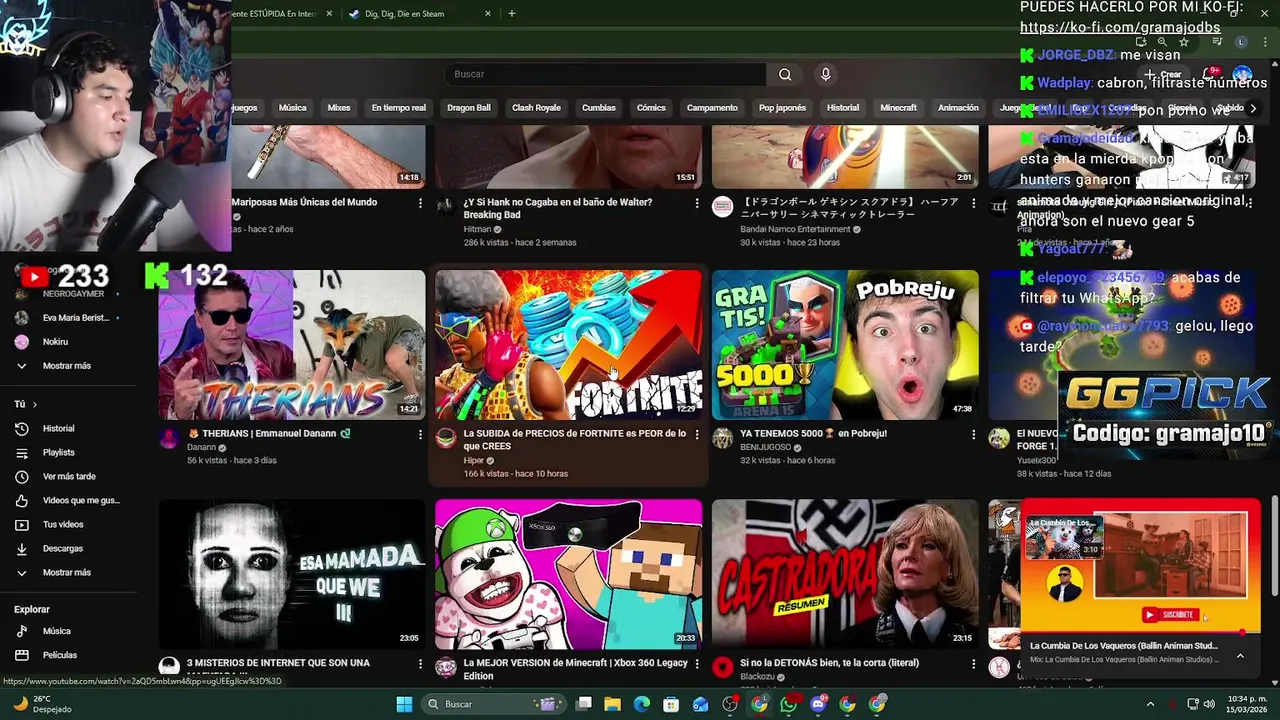Open options menu for Pobreju 5000 video
The width and height of the screenshot is (1280, 720).
pyautogui.click(x=973, y=434)
